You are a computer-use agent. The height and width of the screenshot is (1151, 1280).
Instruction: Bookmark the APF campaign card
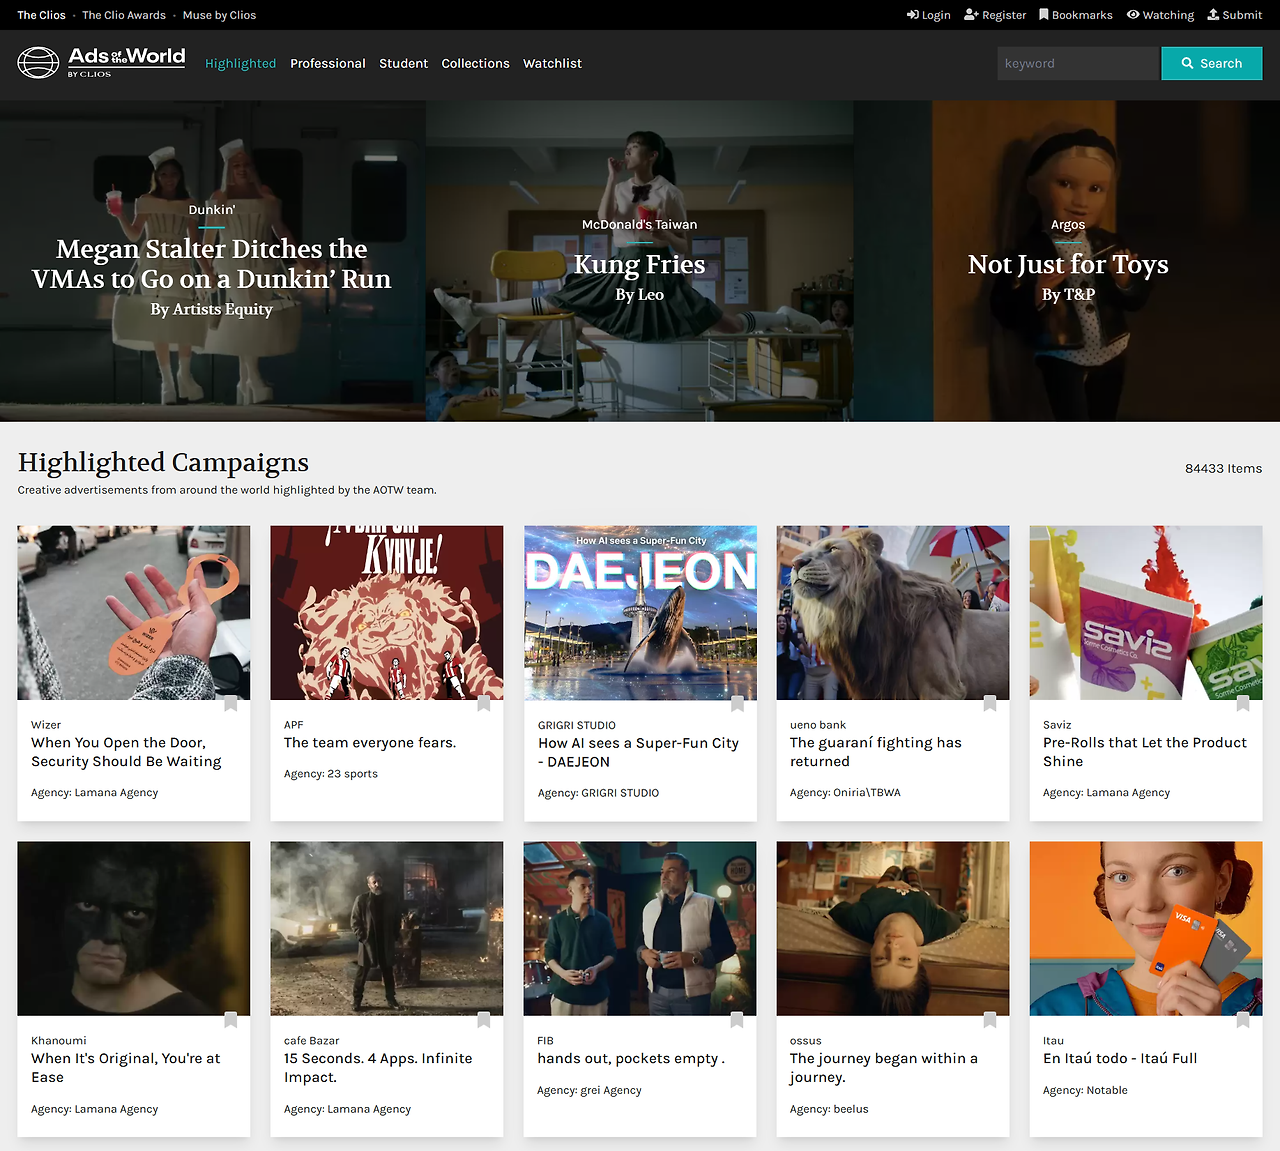coord(484,703)
